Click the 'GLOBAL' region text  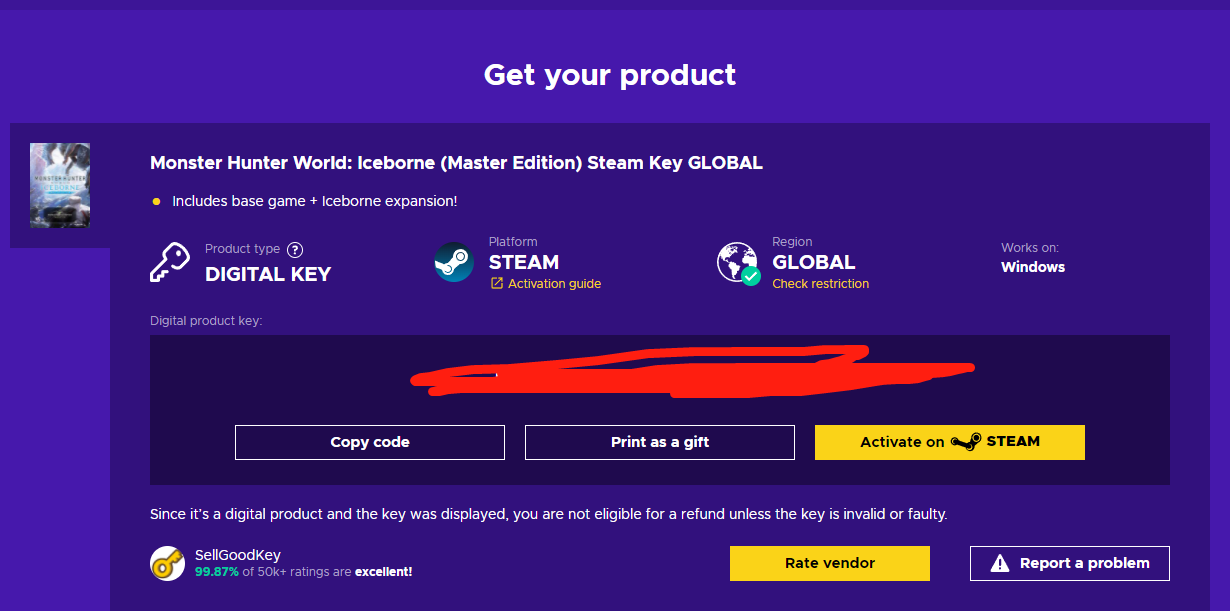pyautogui.click(x=814, y=262)
